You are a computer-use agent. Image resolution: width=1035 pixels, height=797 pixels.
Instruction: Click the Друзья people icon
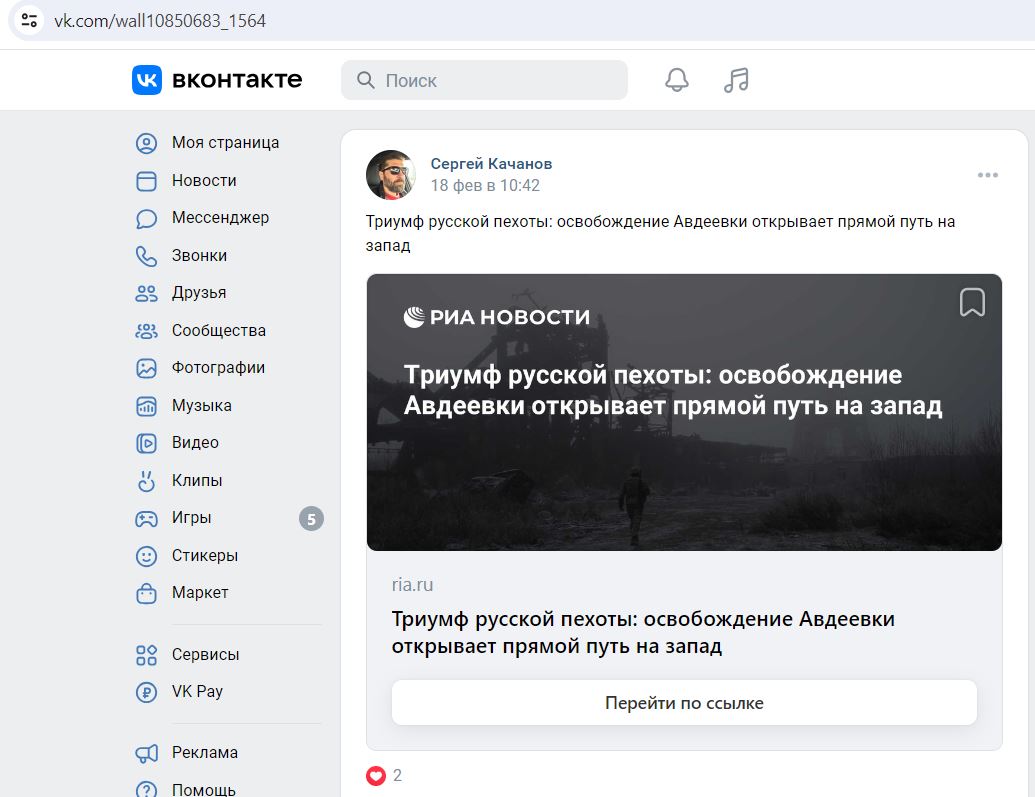point(146,293)
